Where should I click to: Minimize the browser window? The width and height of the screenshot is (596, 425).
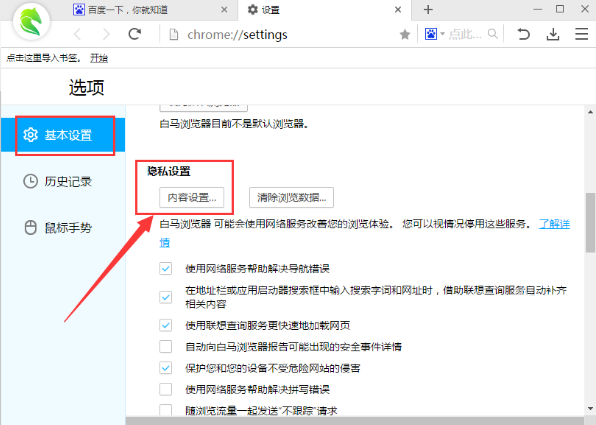(x=537, y=9)
